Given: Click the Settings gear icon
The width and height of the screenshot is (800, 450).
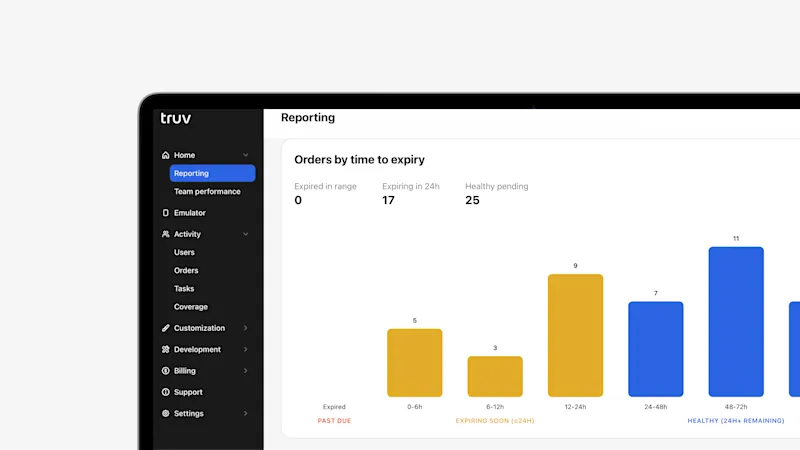Looking at the screenshot, I should (165, 414).
